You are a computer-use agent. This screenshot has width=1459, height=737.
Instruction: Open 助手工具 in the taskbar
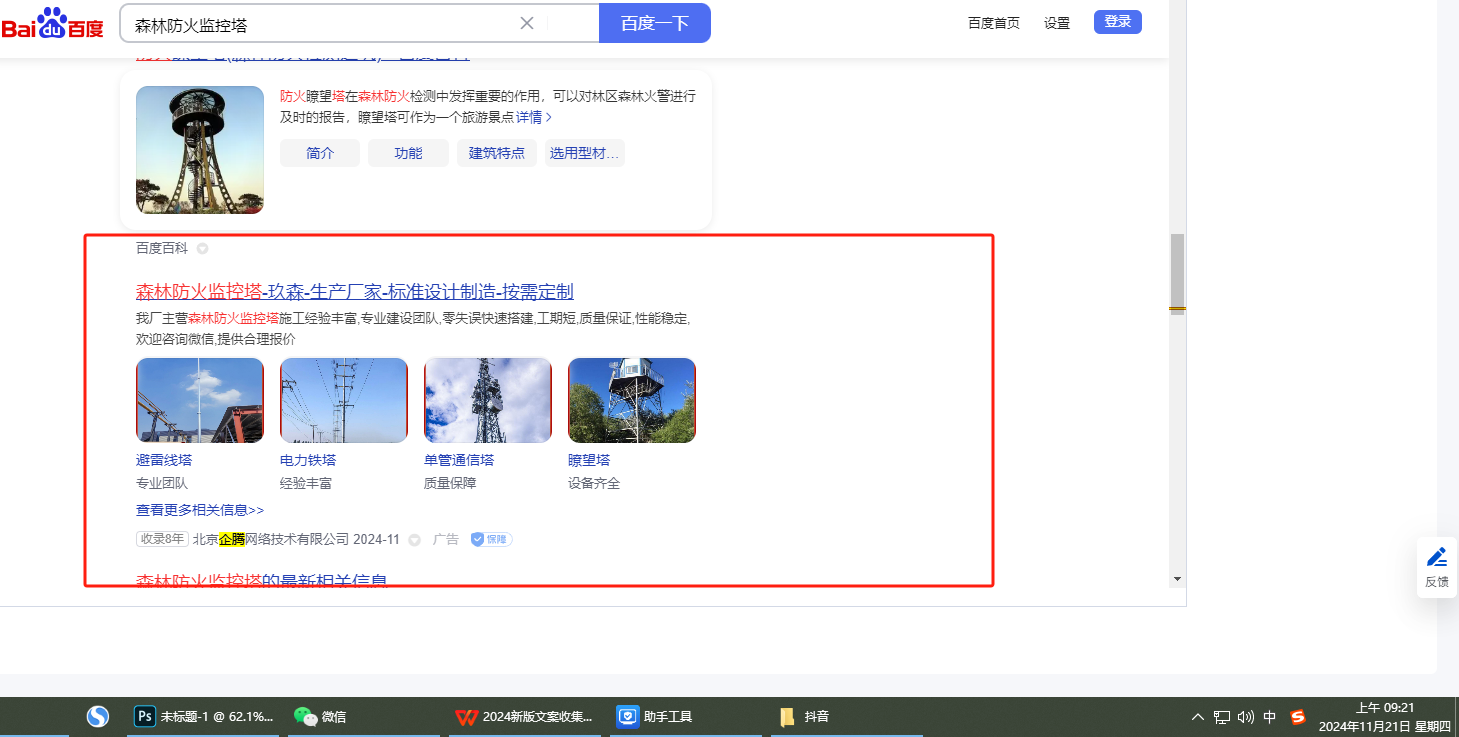[654, 717]
